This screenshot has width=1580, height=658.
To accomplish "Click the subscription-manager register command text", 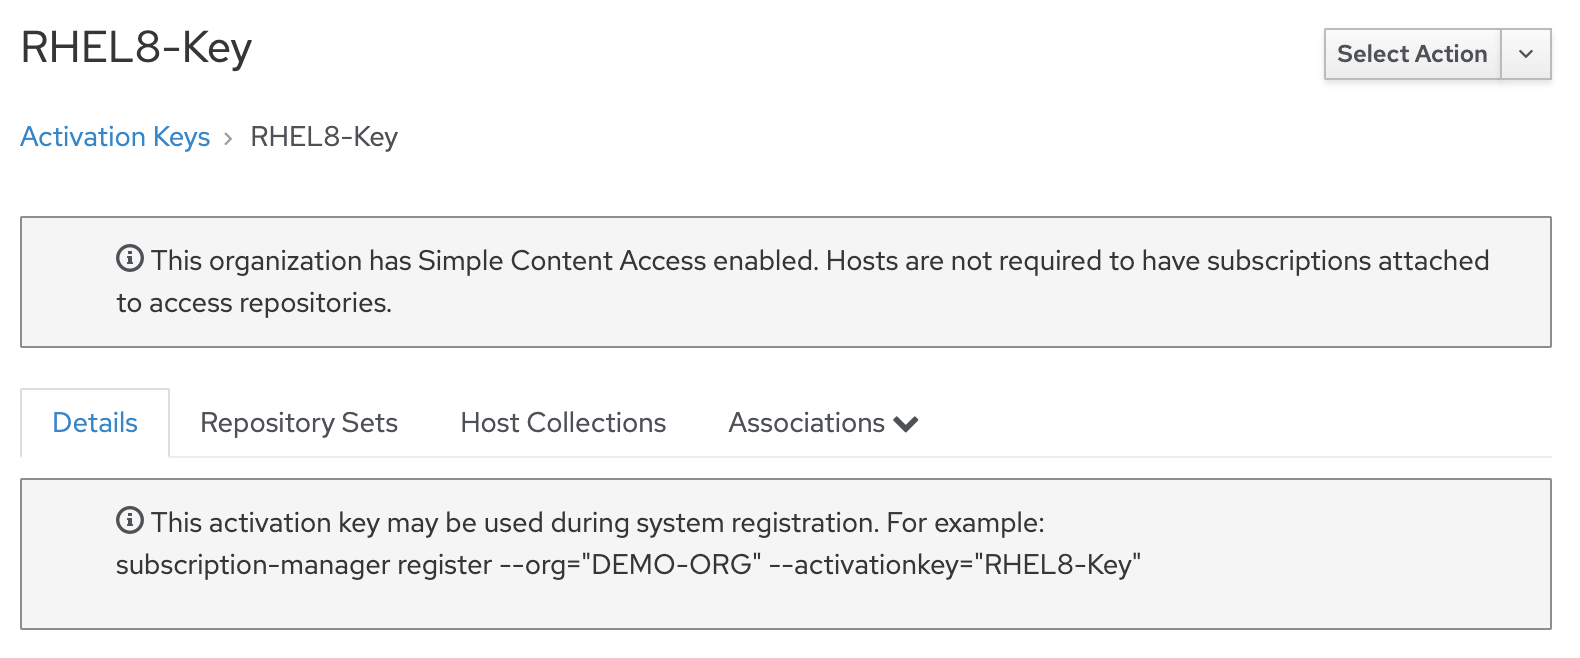I will click(304, 565).
